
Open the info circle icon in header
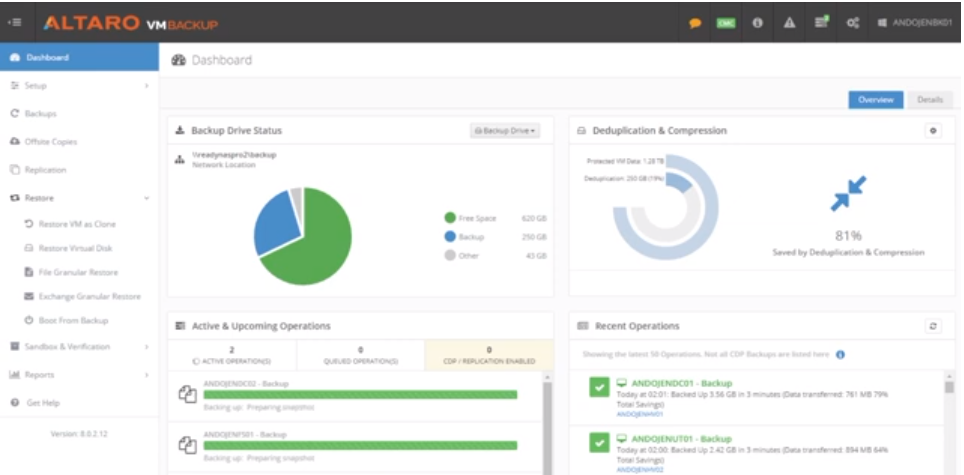tap(758, 24)
